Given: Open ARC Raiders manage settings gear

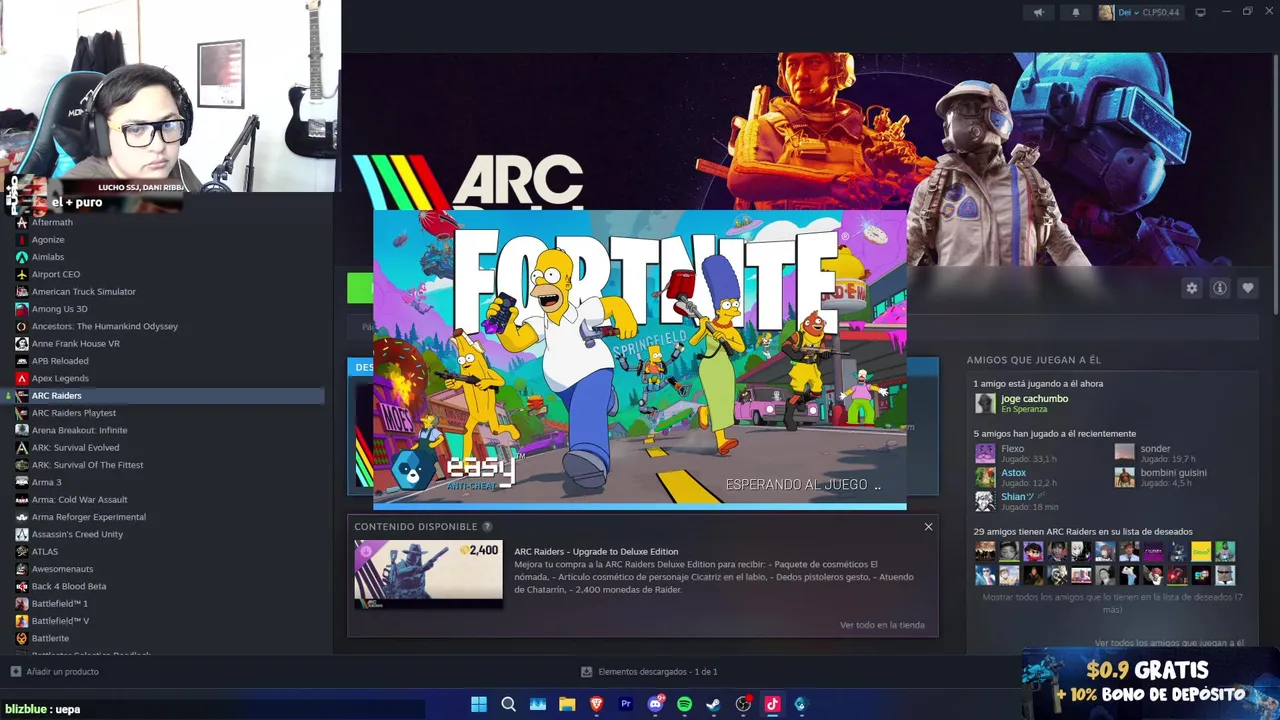Looking at the screenshot, I should [1191, 288].
